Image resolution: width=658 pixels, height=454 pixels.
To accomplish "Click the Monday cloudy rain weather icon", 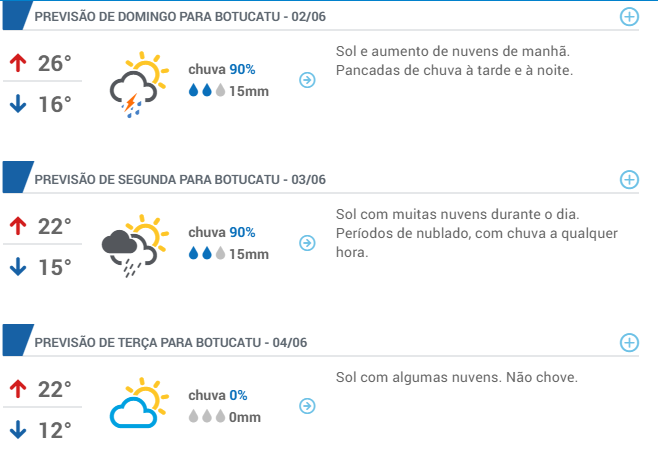I will pyautogui.click(x=135, y=246).
